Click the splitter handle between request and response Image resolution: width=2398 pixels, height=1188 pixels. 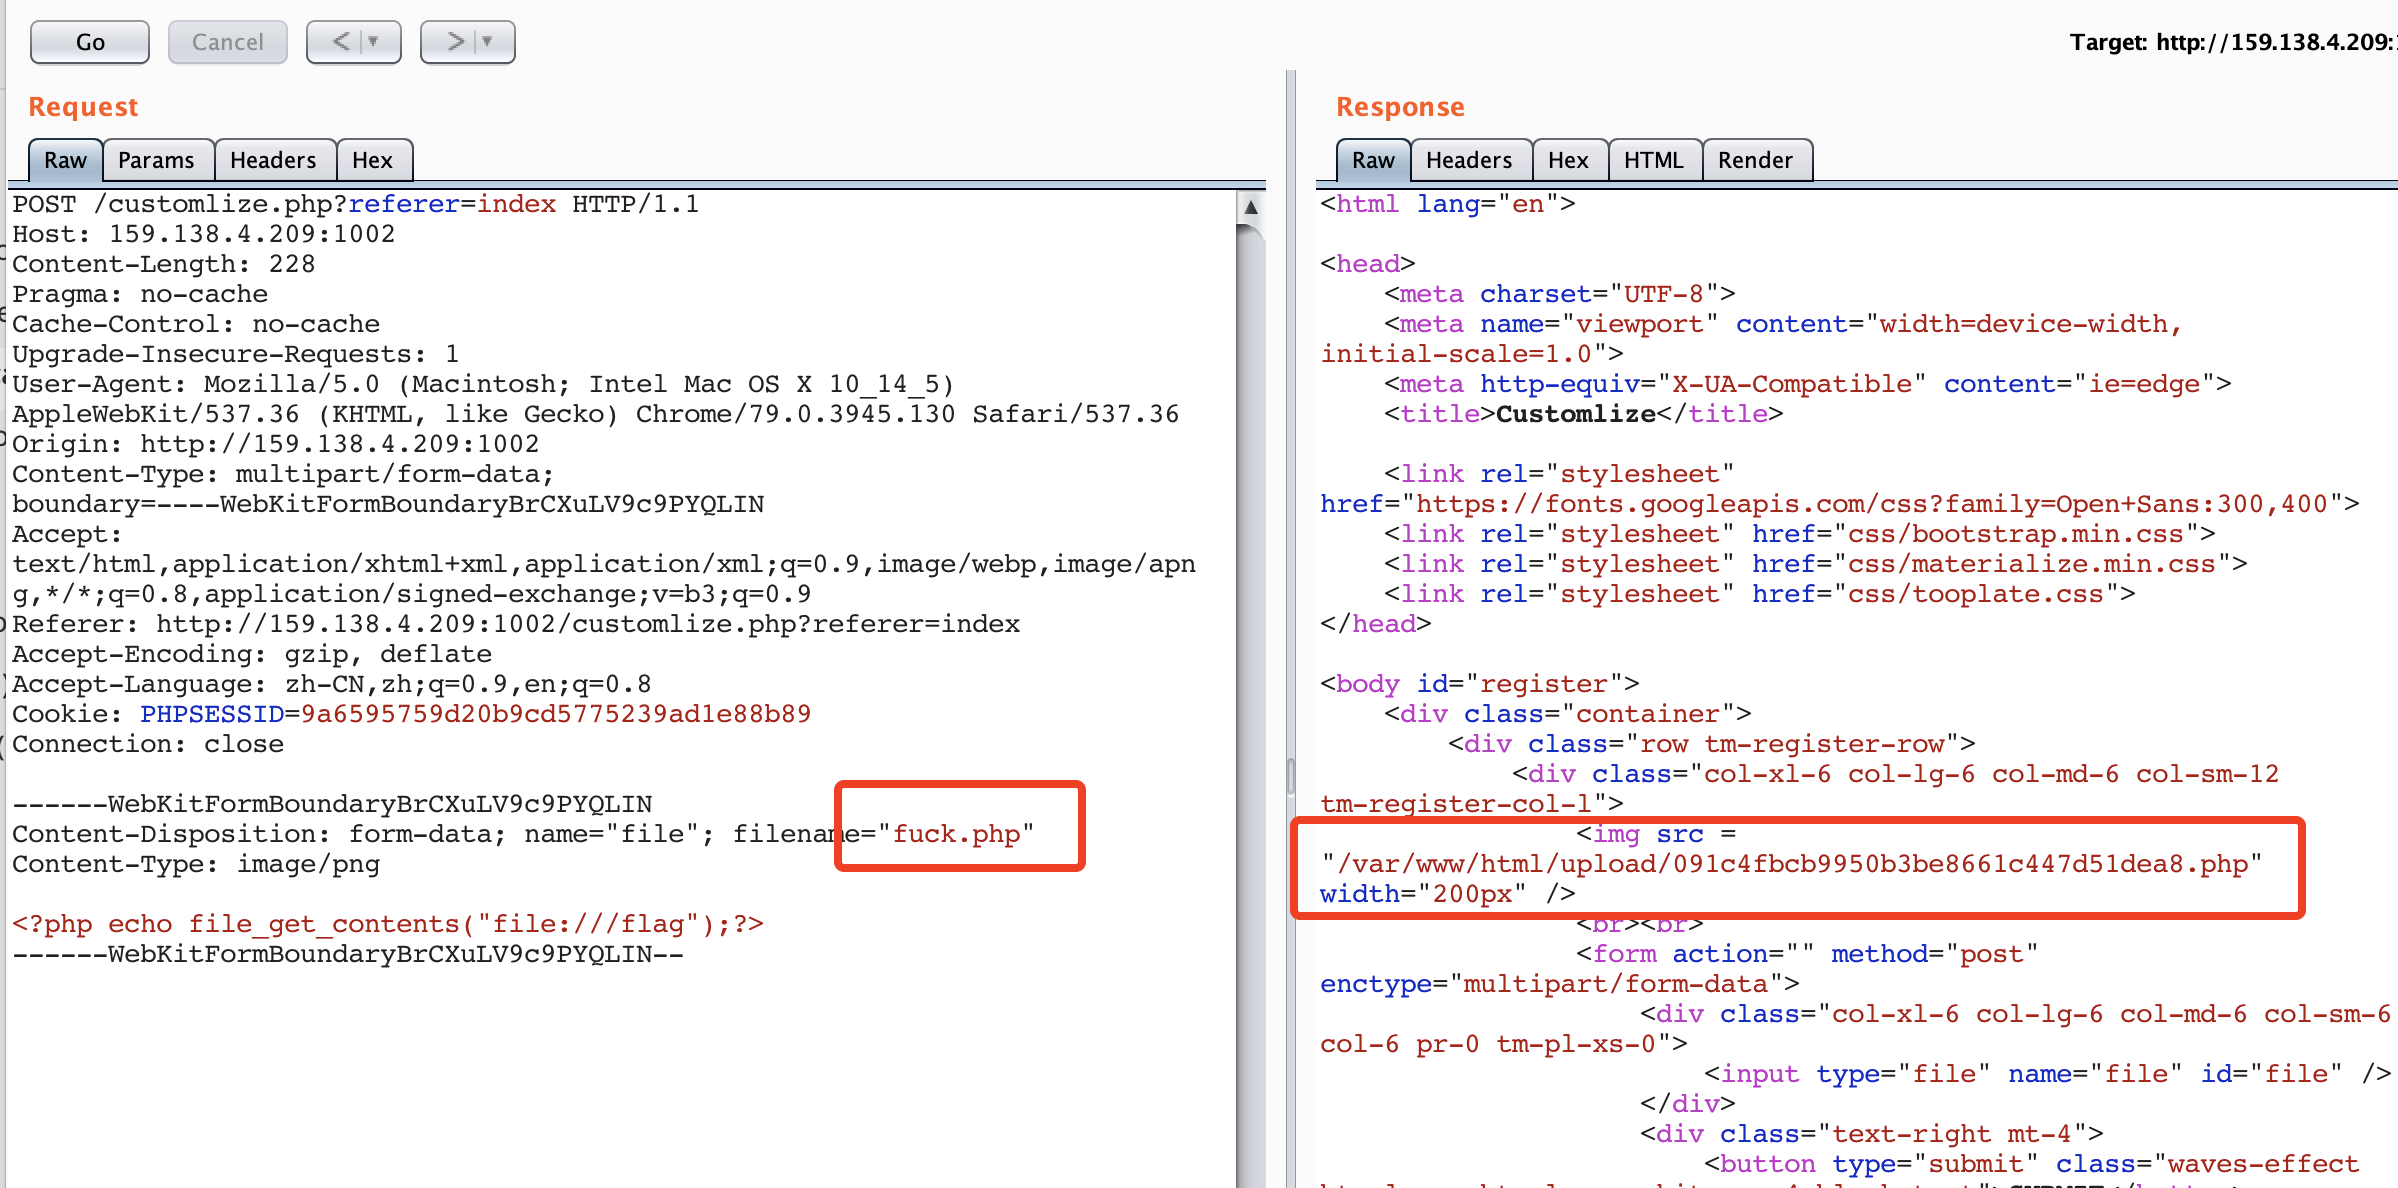point(1291,775)
